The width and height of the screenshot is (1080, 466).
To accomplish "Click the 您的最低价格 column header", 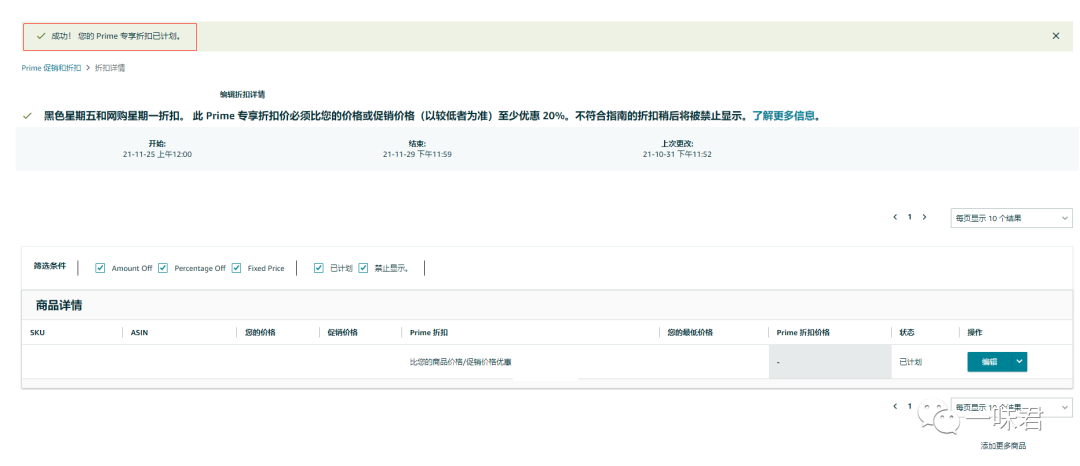I will coord(689,332).
